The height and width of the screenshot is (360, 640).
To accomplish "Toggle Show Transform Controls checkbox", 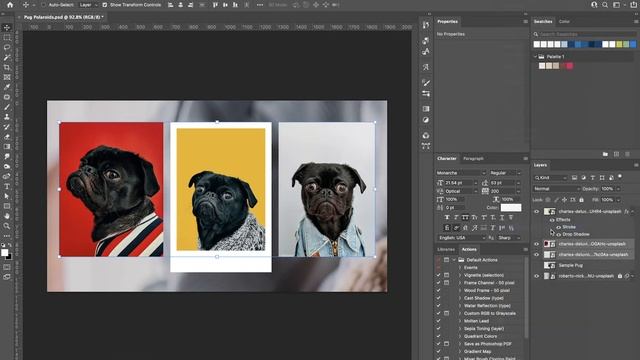I will tap(104, 5).
